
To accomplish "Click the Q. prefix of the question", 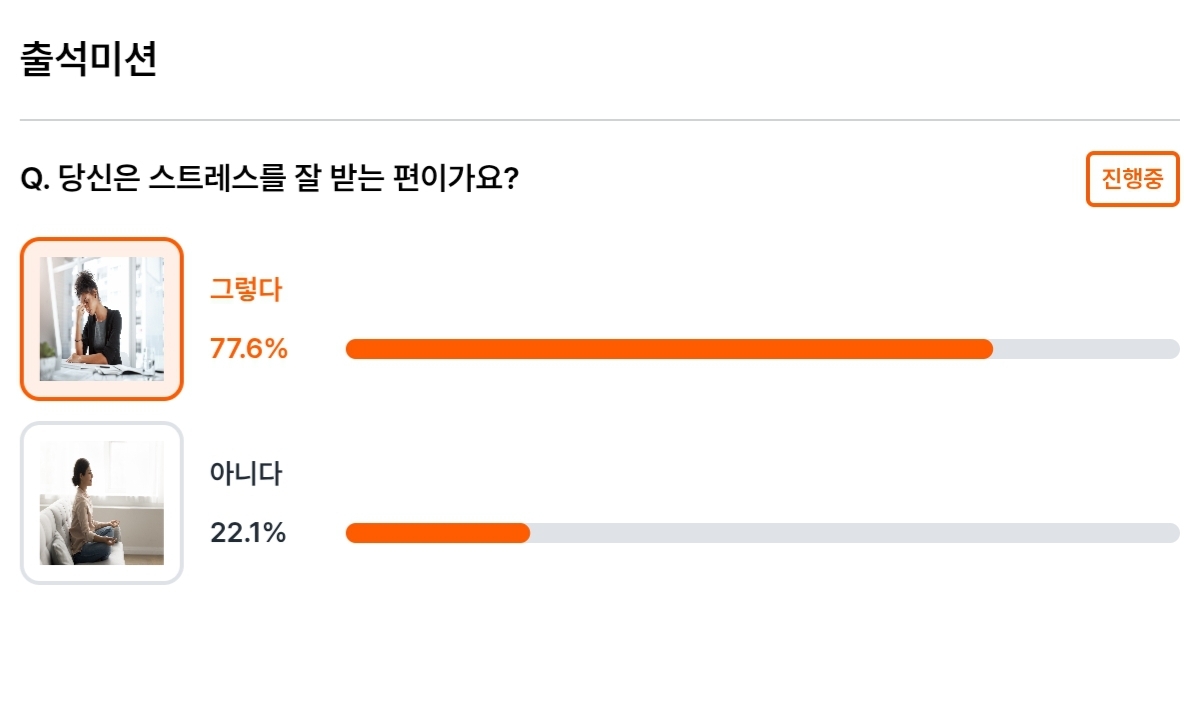I will 35,181.
